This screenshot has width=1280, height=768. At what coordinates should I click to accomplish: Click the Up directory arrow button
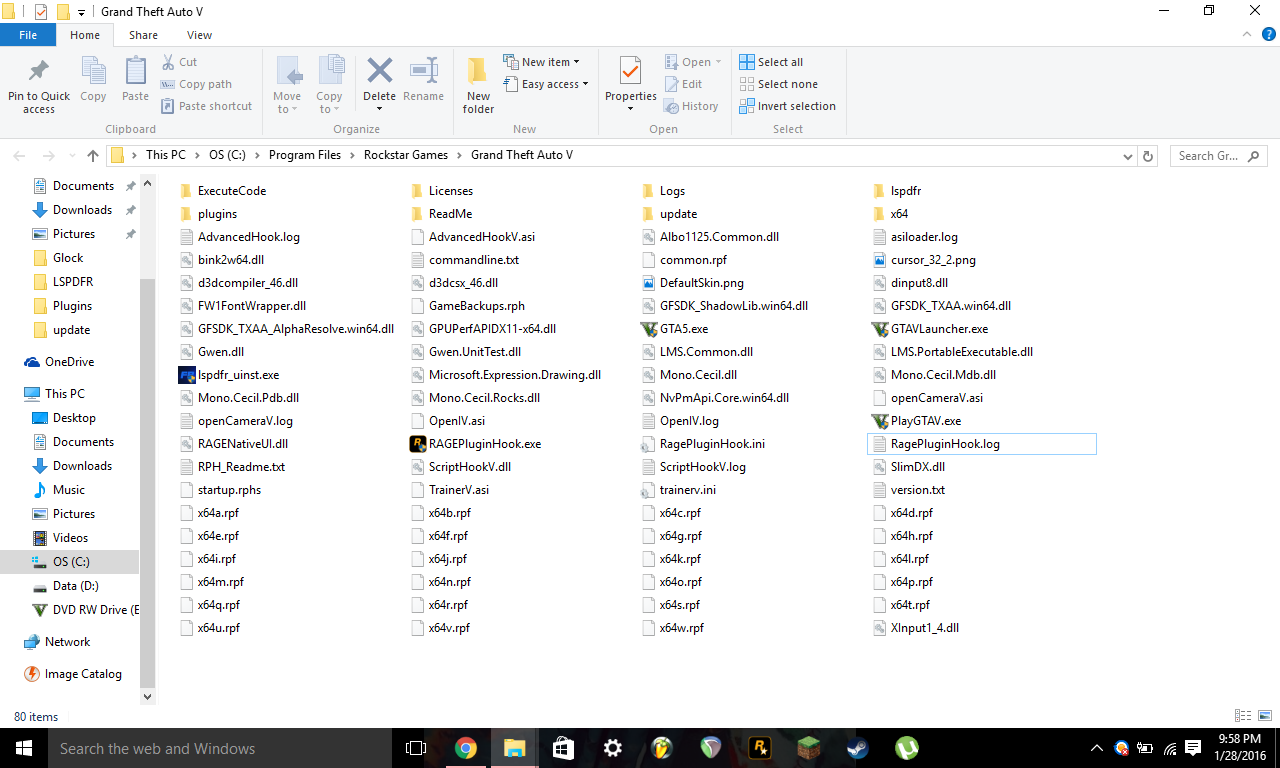coord(93,156)
